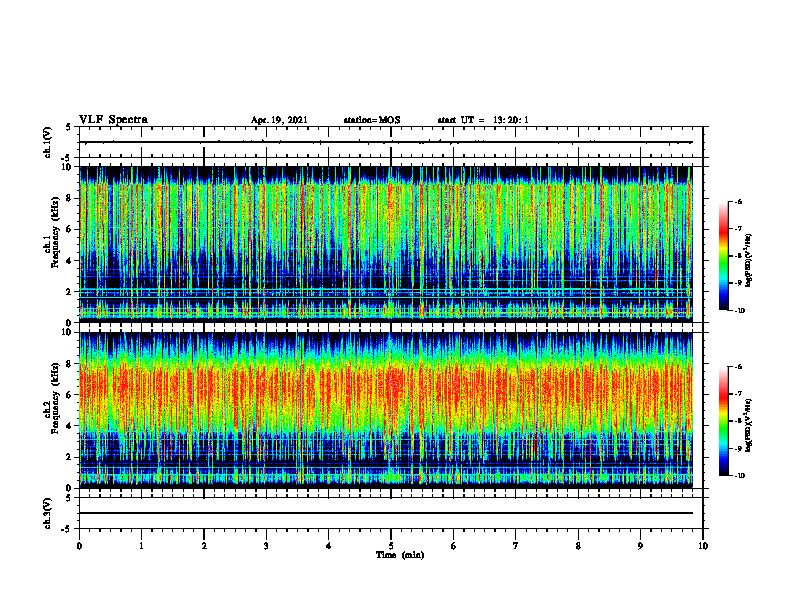This screenshot has width=792, height=612.
Task: Click the ch.2 spectrogram color scale bar
Action: [724, 421]
